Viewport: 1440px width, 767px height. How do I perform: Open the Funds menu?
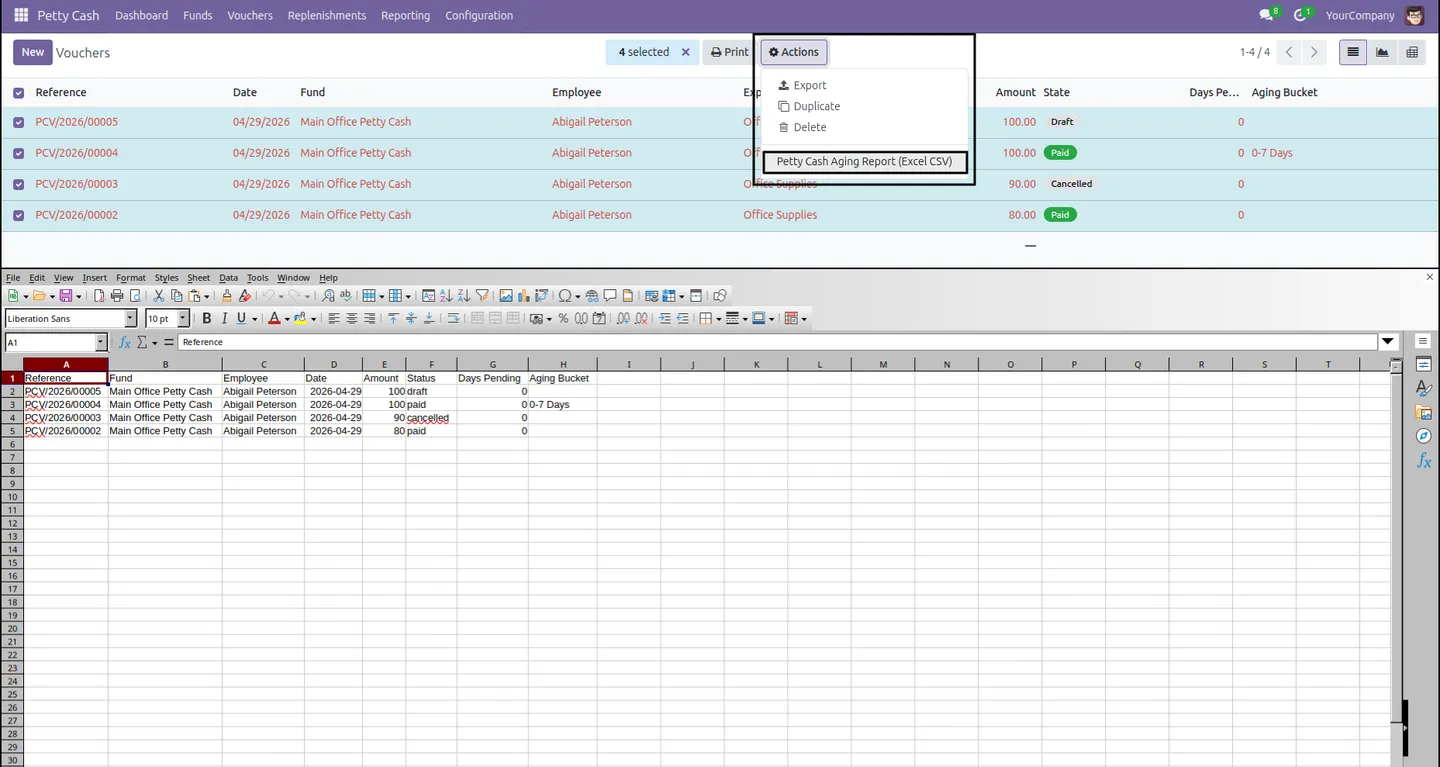[198, 15]
